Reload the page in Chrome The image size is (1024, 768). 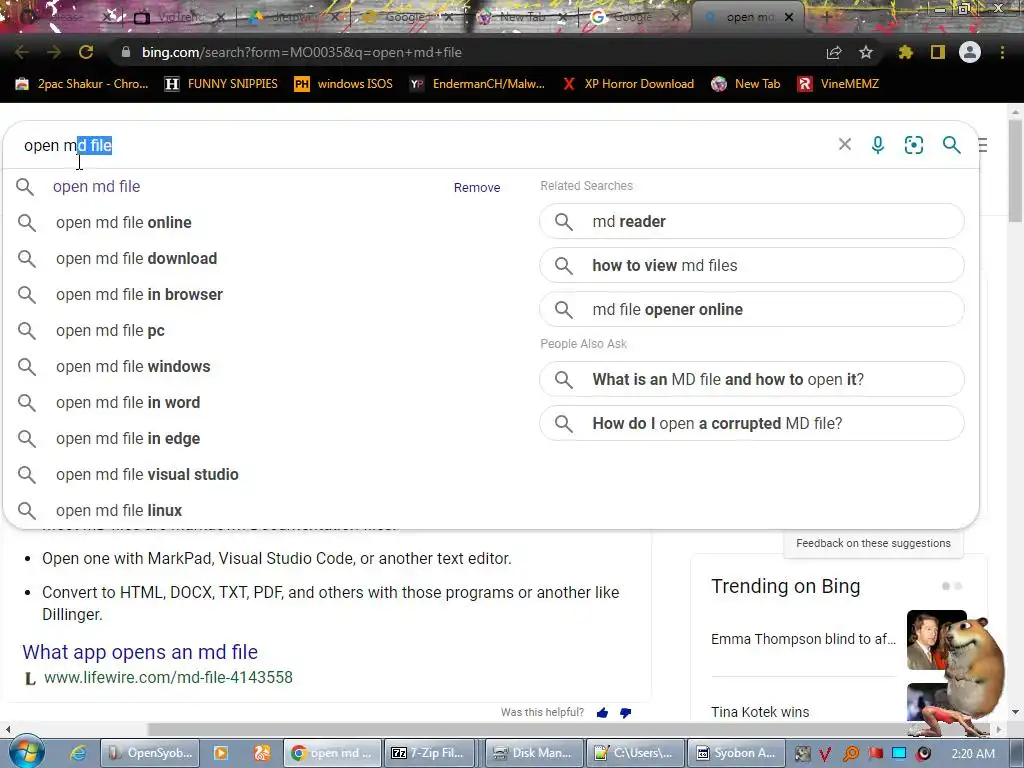click(86, 52)
